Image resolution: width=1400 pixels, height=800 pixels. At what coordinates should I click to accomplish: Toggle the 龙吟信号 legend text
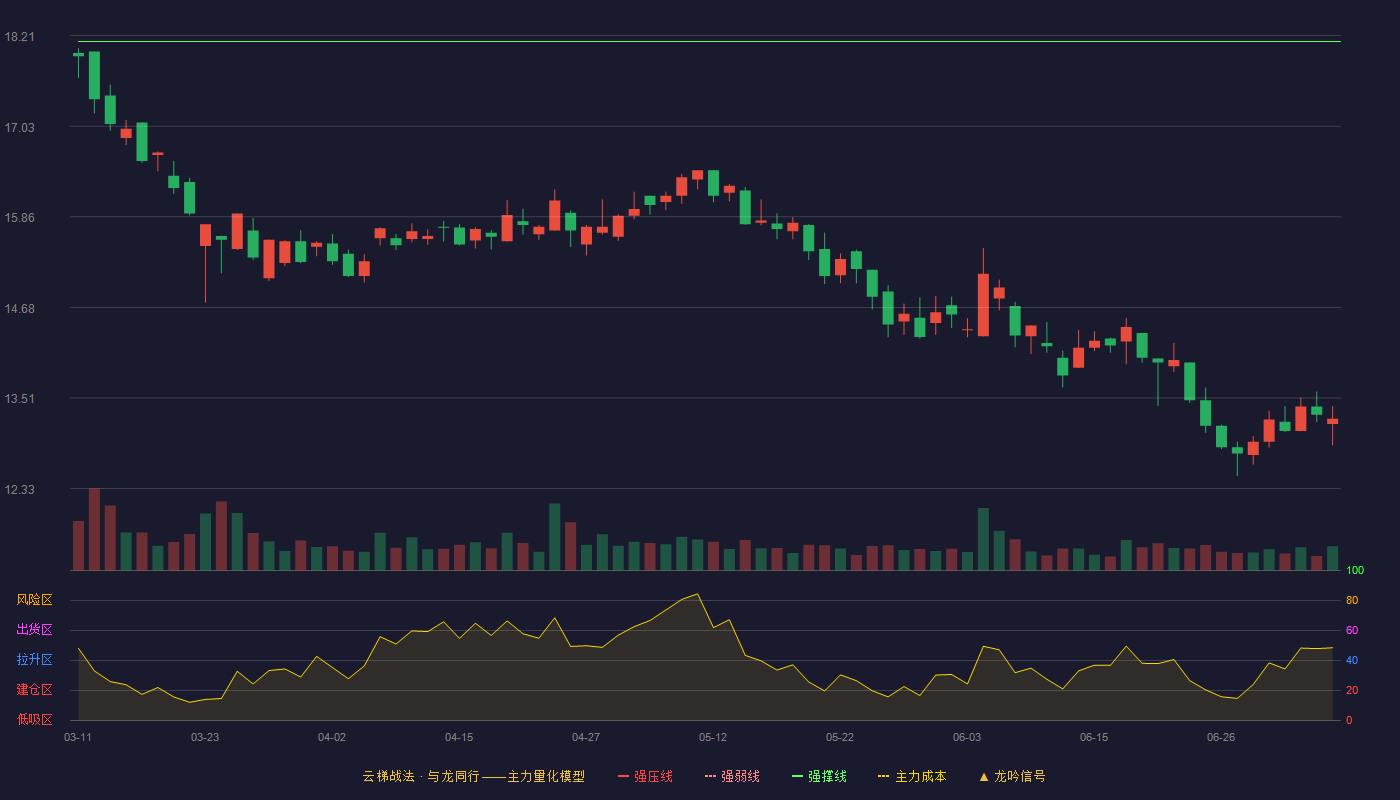point(1020,776)
